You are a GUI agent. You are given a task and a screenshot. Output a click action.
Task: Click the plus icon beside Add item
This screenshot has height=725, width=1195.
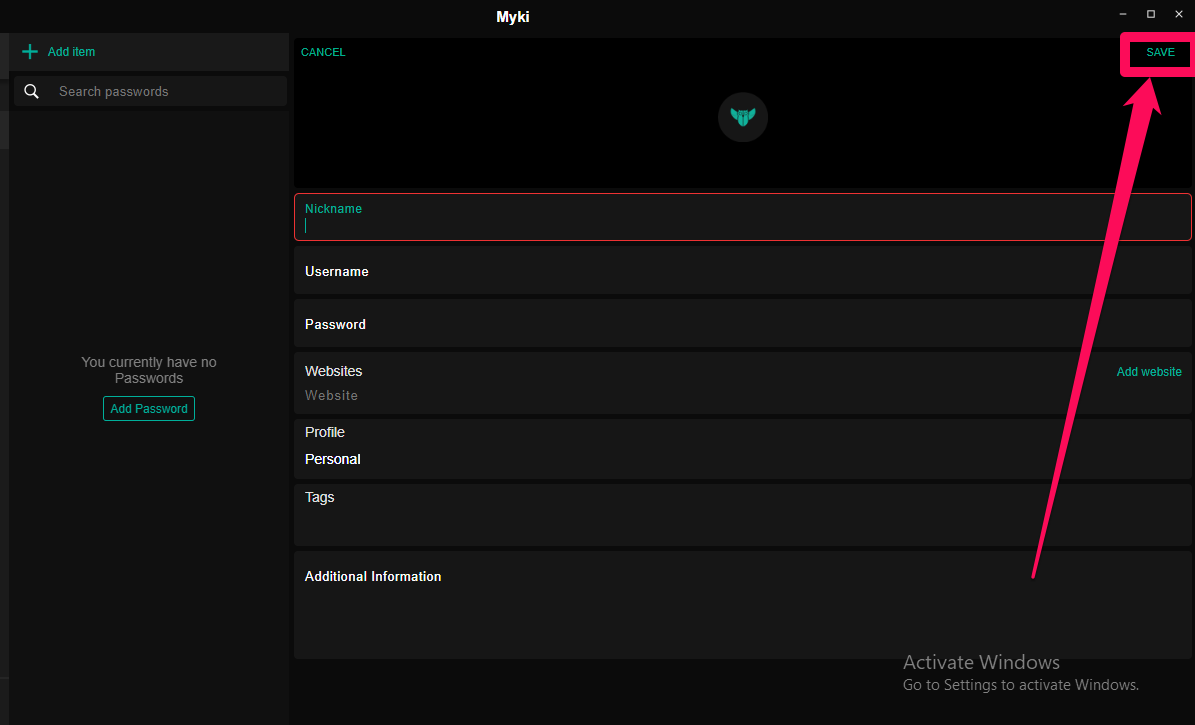click(x=30, y=52)
